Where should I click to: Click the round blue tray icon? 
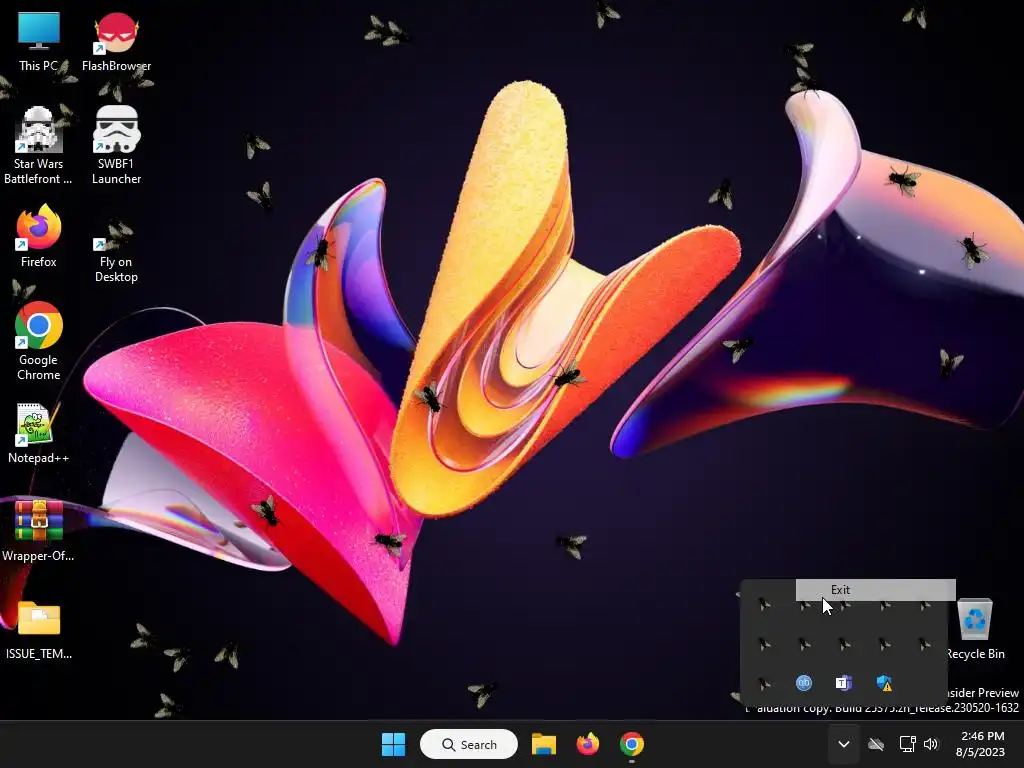pyautogui.click(x=804, y=683)
